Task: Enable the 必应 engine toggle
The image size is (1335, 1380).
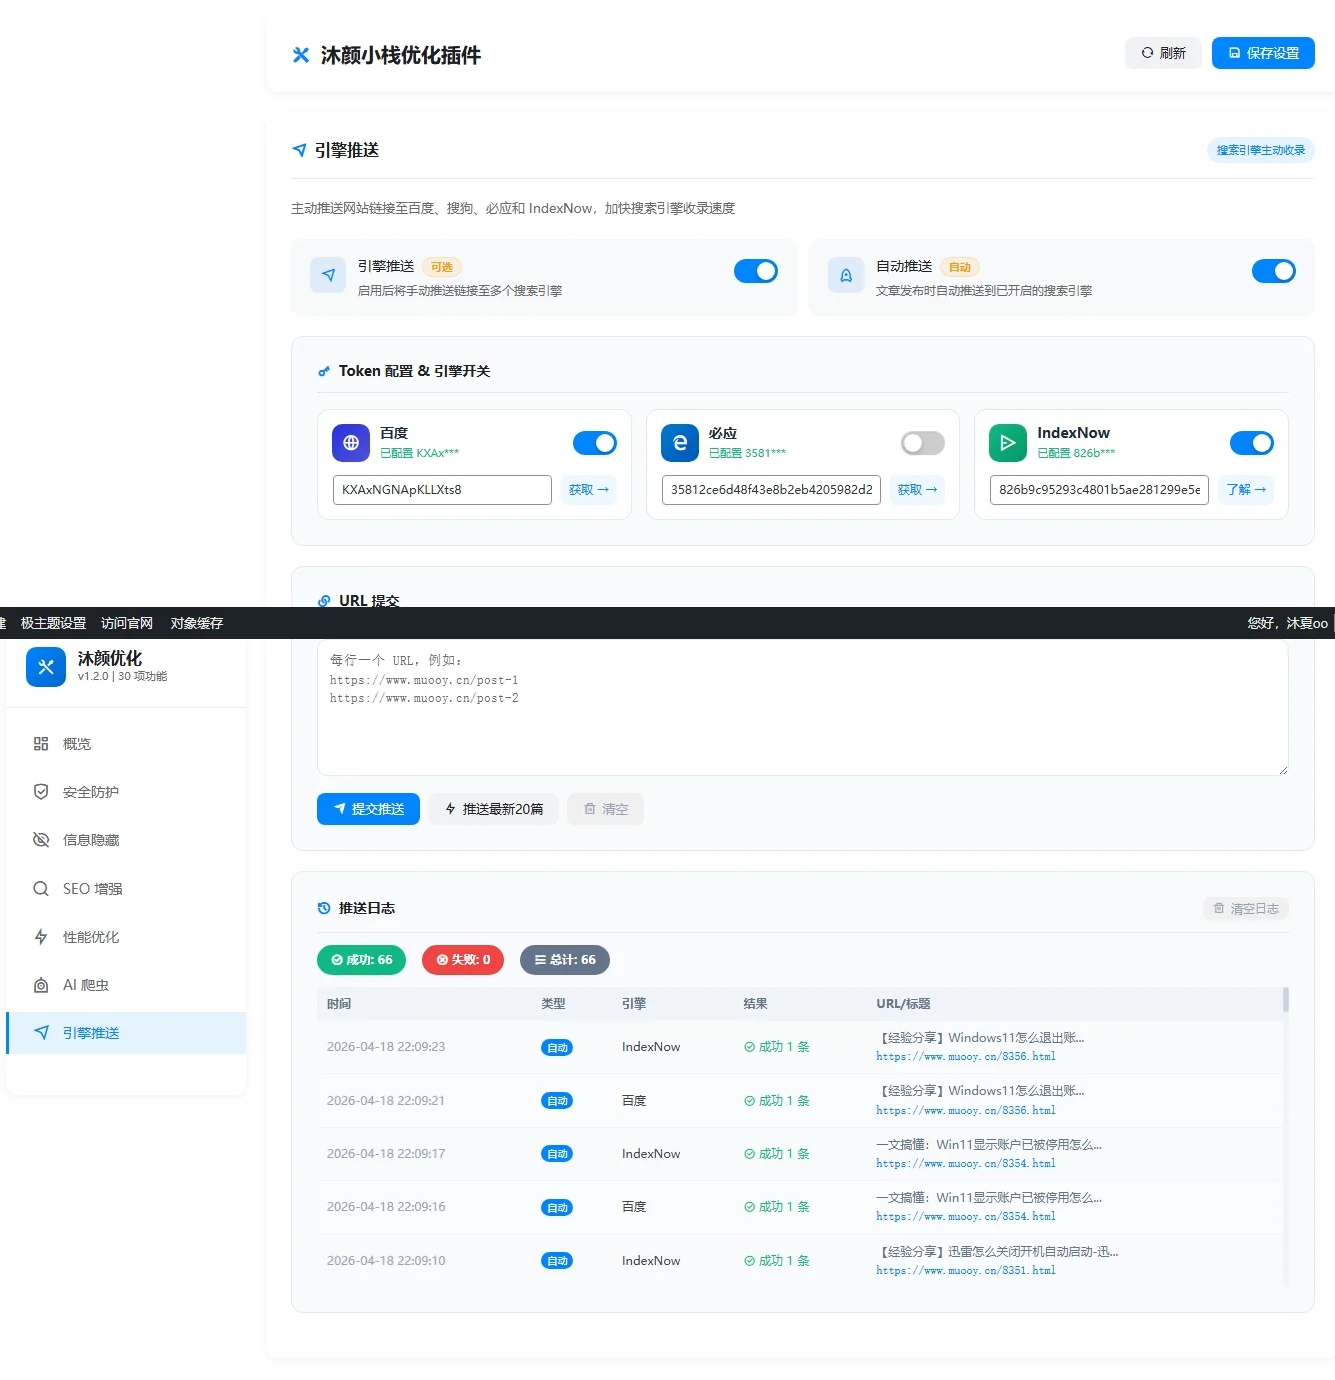Action: (x=922, y=443)
